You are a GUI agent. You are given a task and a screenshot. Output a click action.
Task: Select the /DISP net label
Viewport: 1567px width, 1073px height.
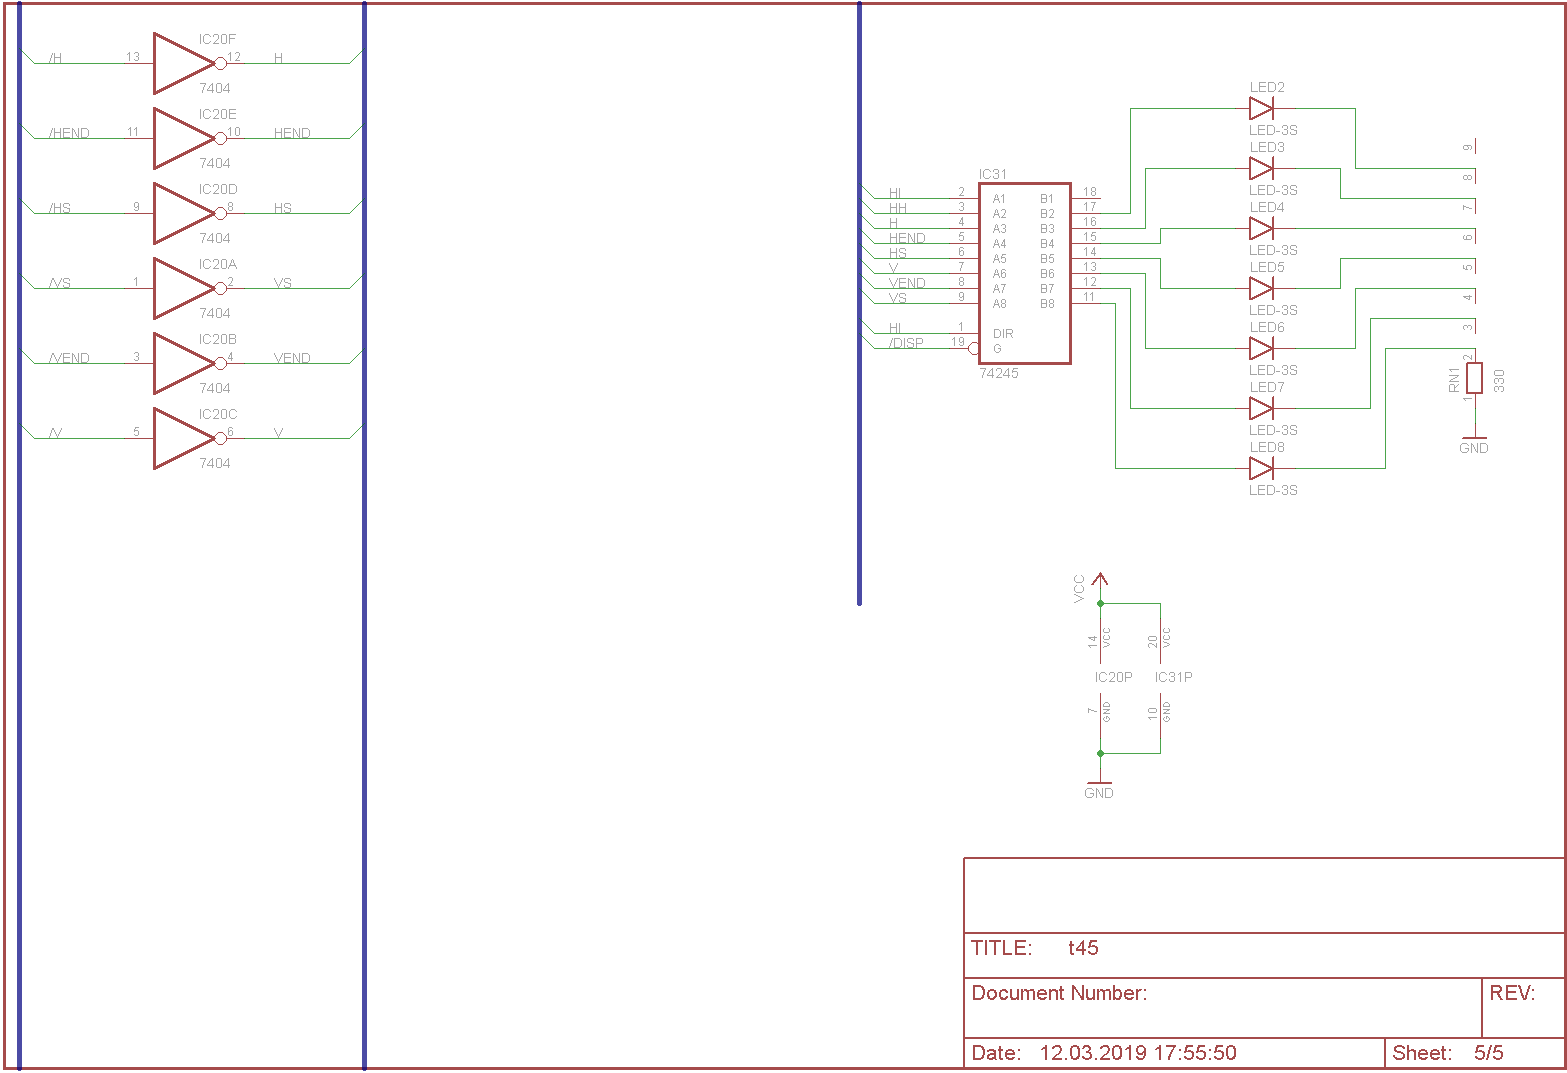[906, 343]
